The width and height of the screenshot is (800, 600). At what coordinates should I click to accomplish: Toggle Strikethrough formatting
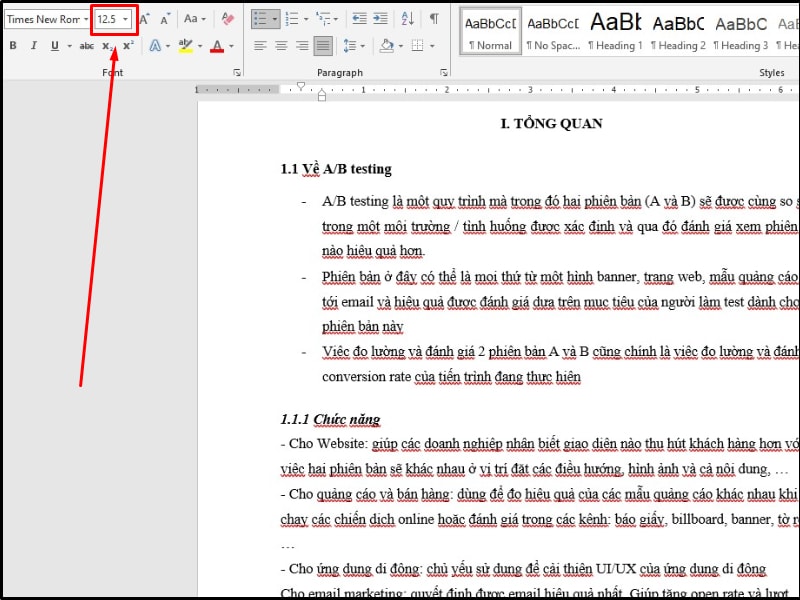pyautogui.click(x=86, y=46)
